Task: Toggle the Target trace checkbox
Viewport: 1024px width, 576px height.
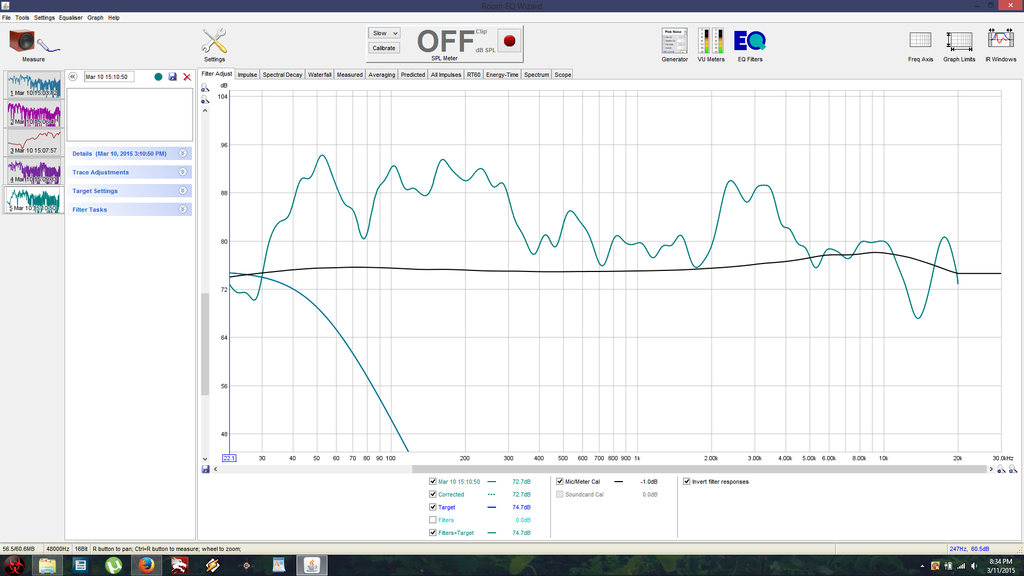Action: point(432,507)
